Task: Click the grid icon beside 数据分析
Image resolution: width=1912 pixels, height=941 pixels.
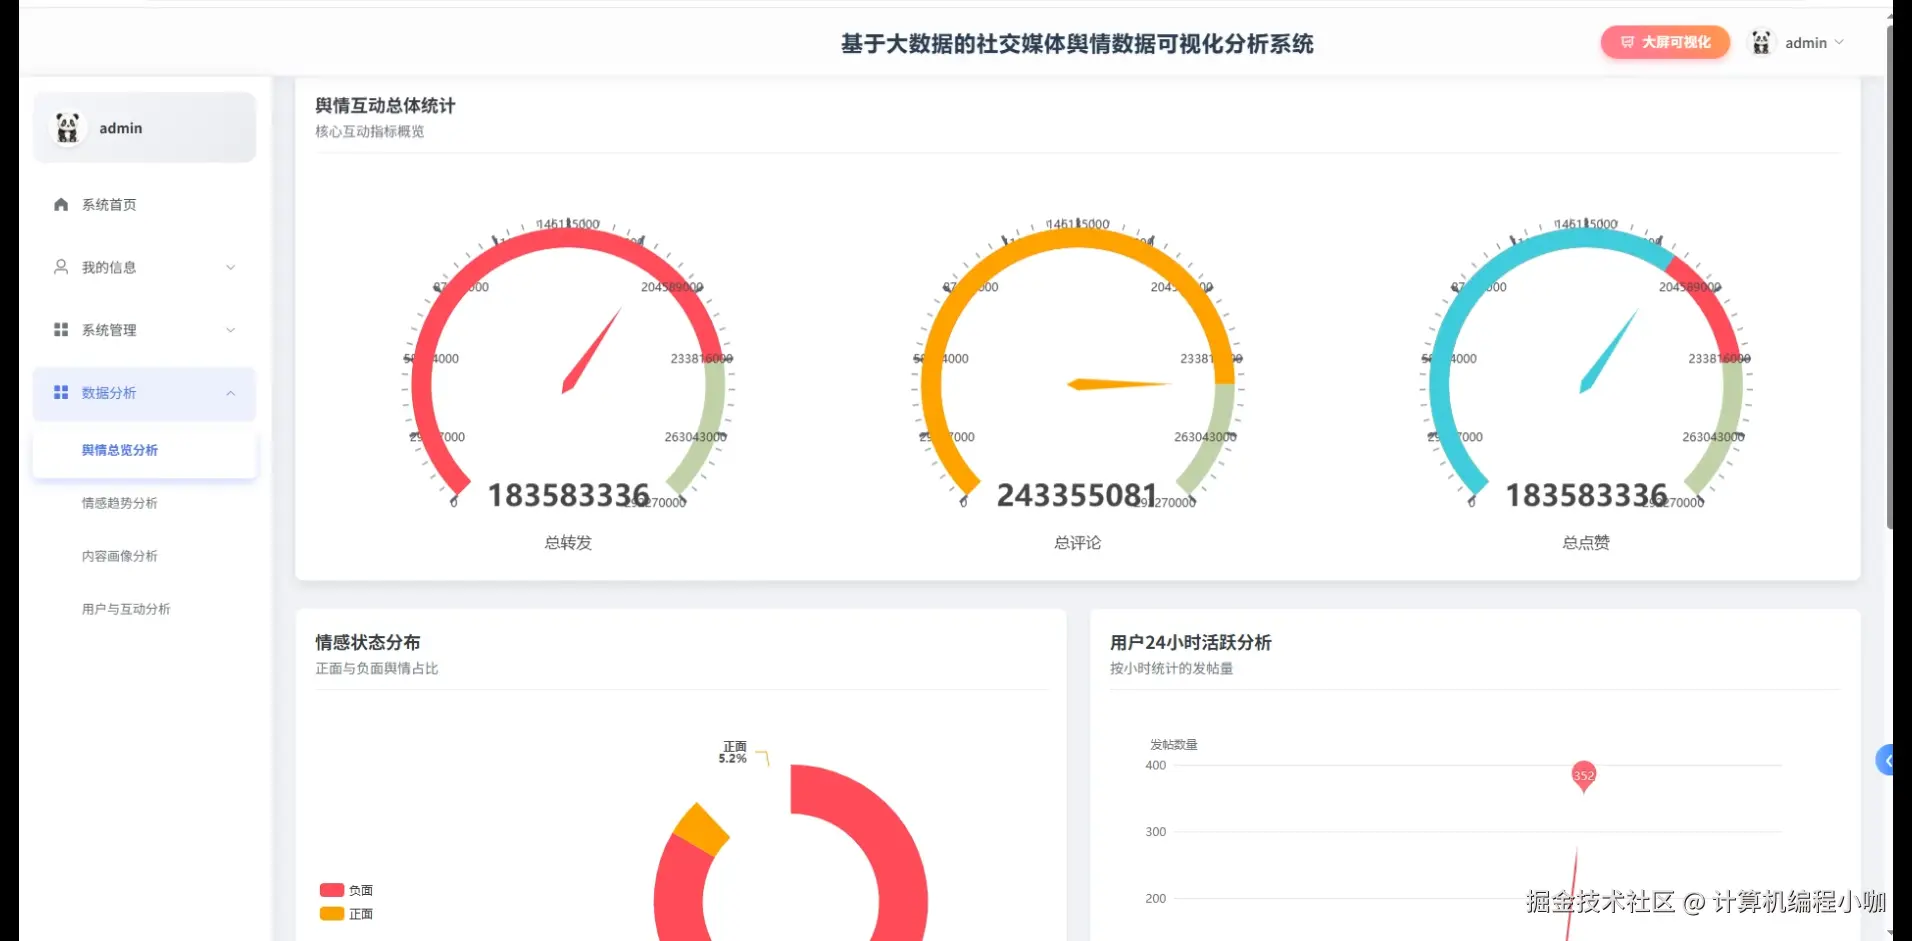Action: [x=61, y=393]
